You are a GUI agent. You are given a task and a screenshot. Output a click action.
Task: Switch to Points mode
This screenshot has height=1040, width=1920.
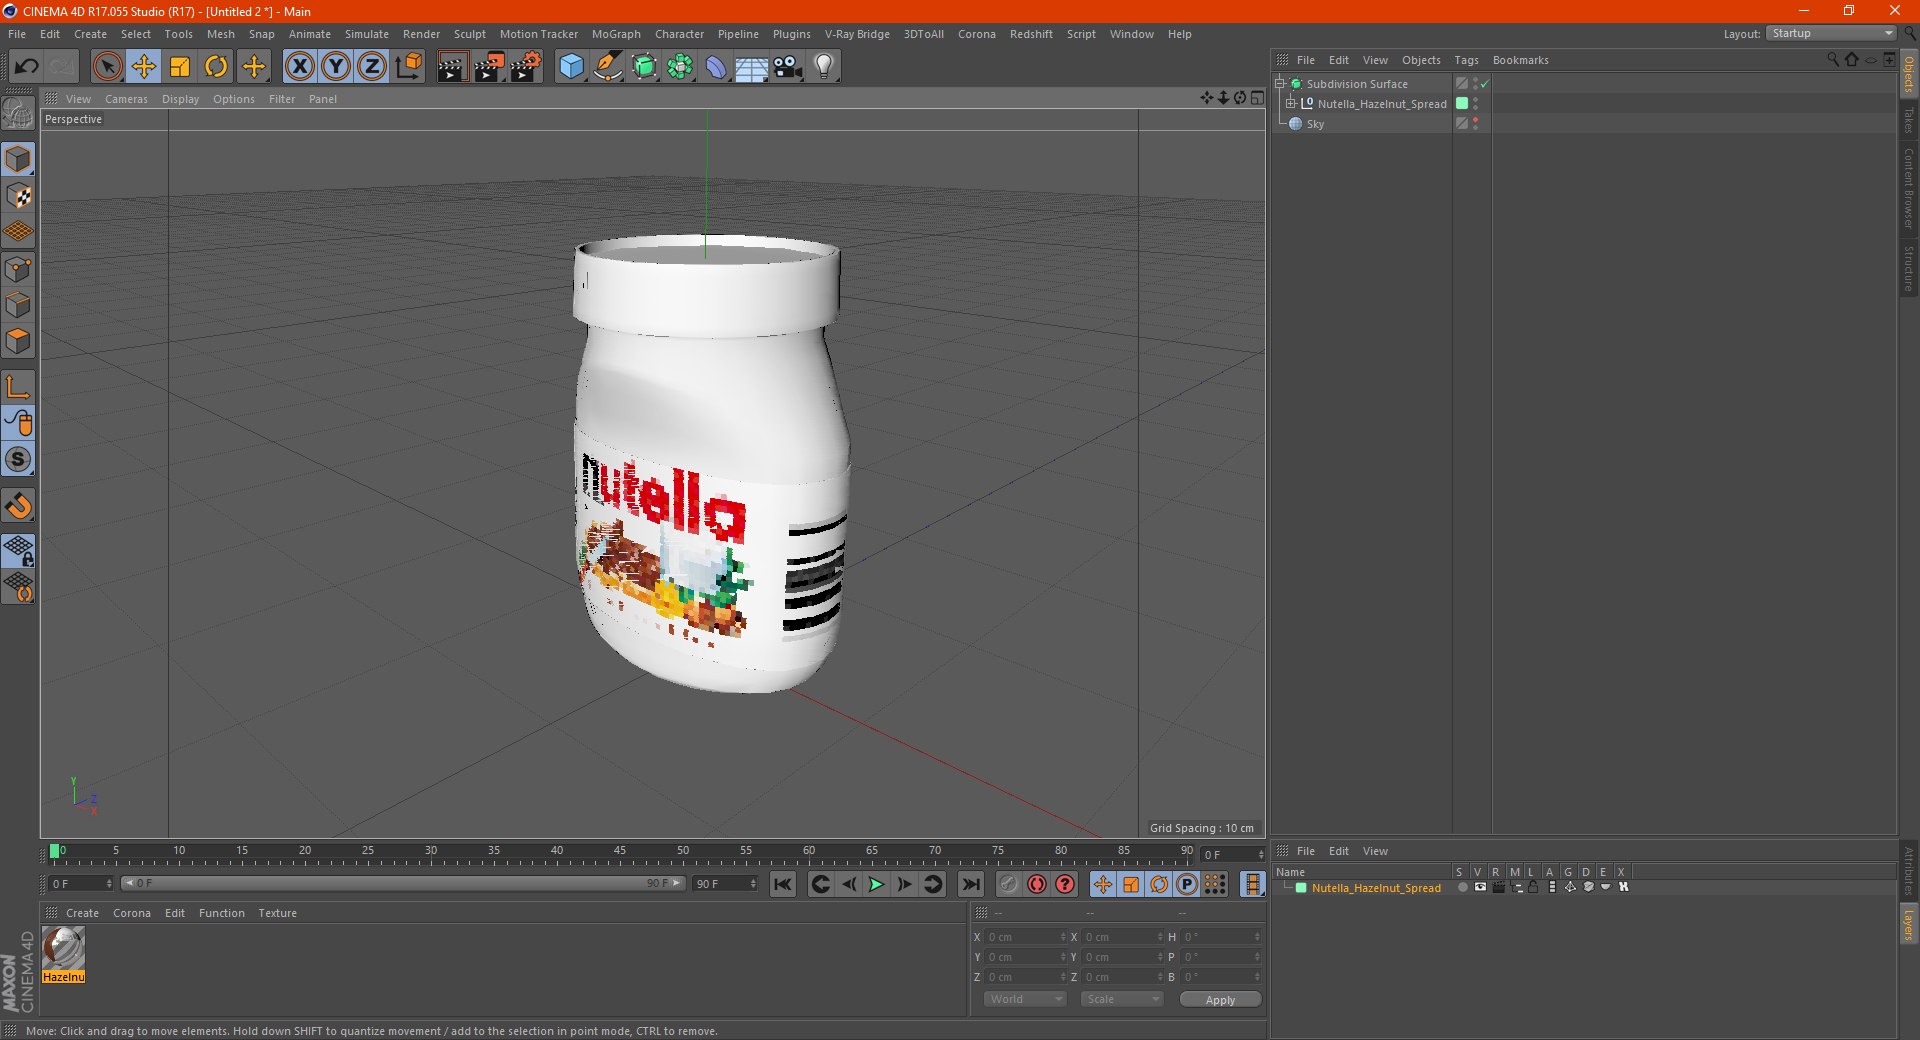[x=19, y=269]
